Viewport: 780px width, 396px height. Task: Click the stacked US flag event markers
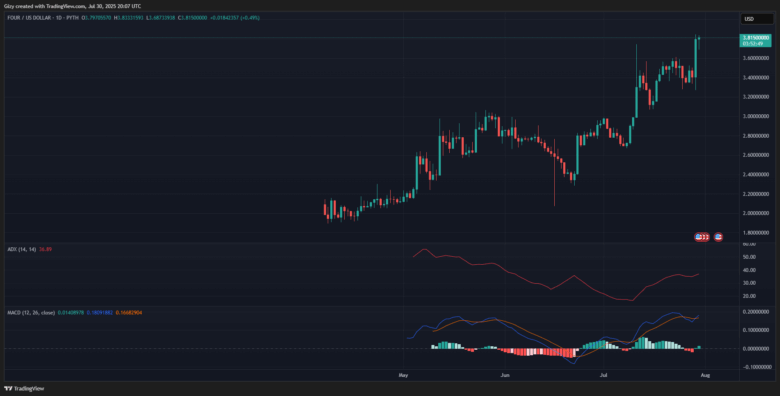coord(701,237)
